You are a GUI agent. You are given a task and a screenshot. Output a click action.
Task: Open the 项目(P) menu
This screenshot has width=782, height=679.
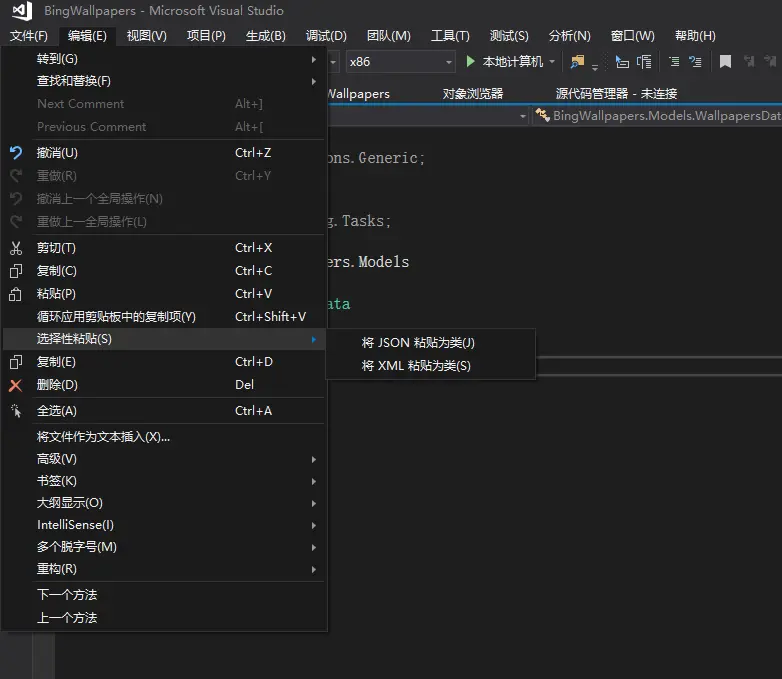[x=206, y=36]
